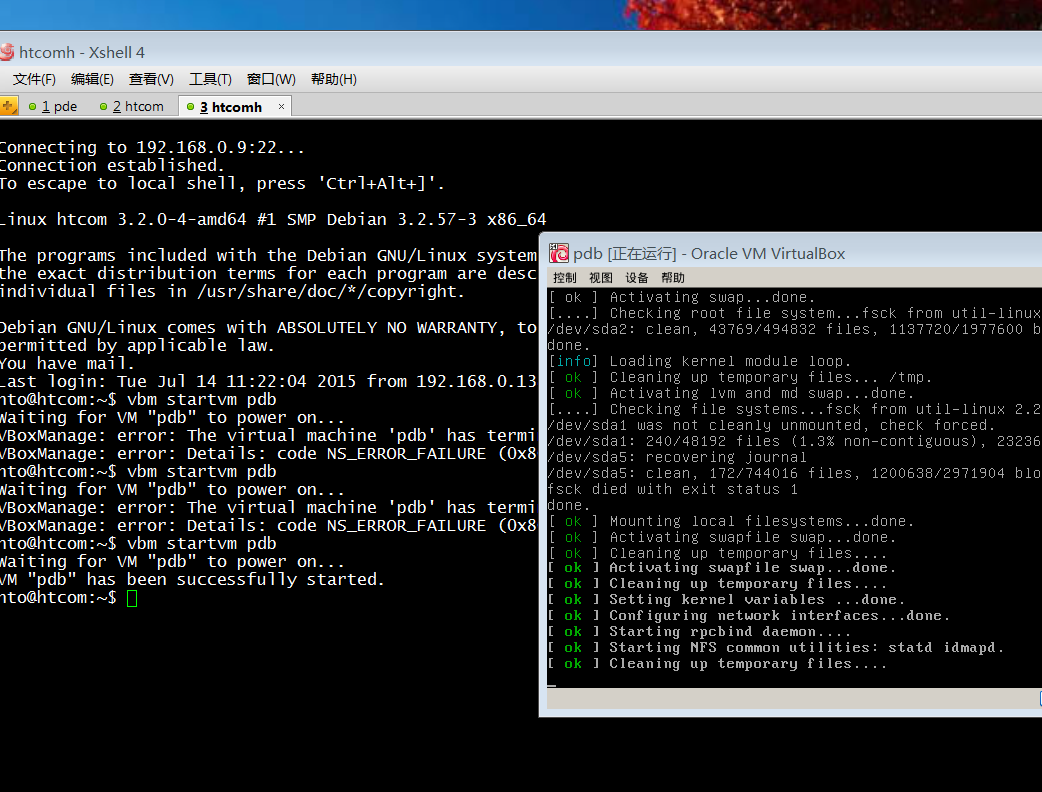
Task: Switch to the 2 htcom session tab
Action: tap(132, 106)
